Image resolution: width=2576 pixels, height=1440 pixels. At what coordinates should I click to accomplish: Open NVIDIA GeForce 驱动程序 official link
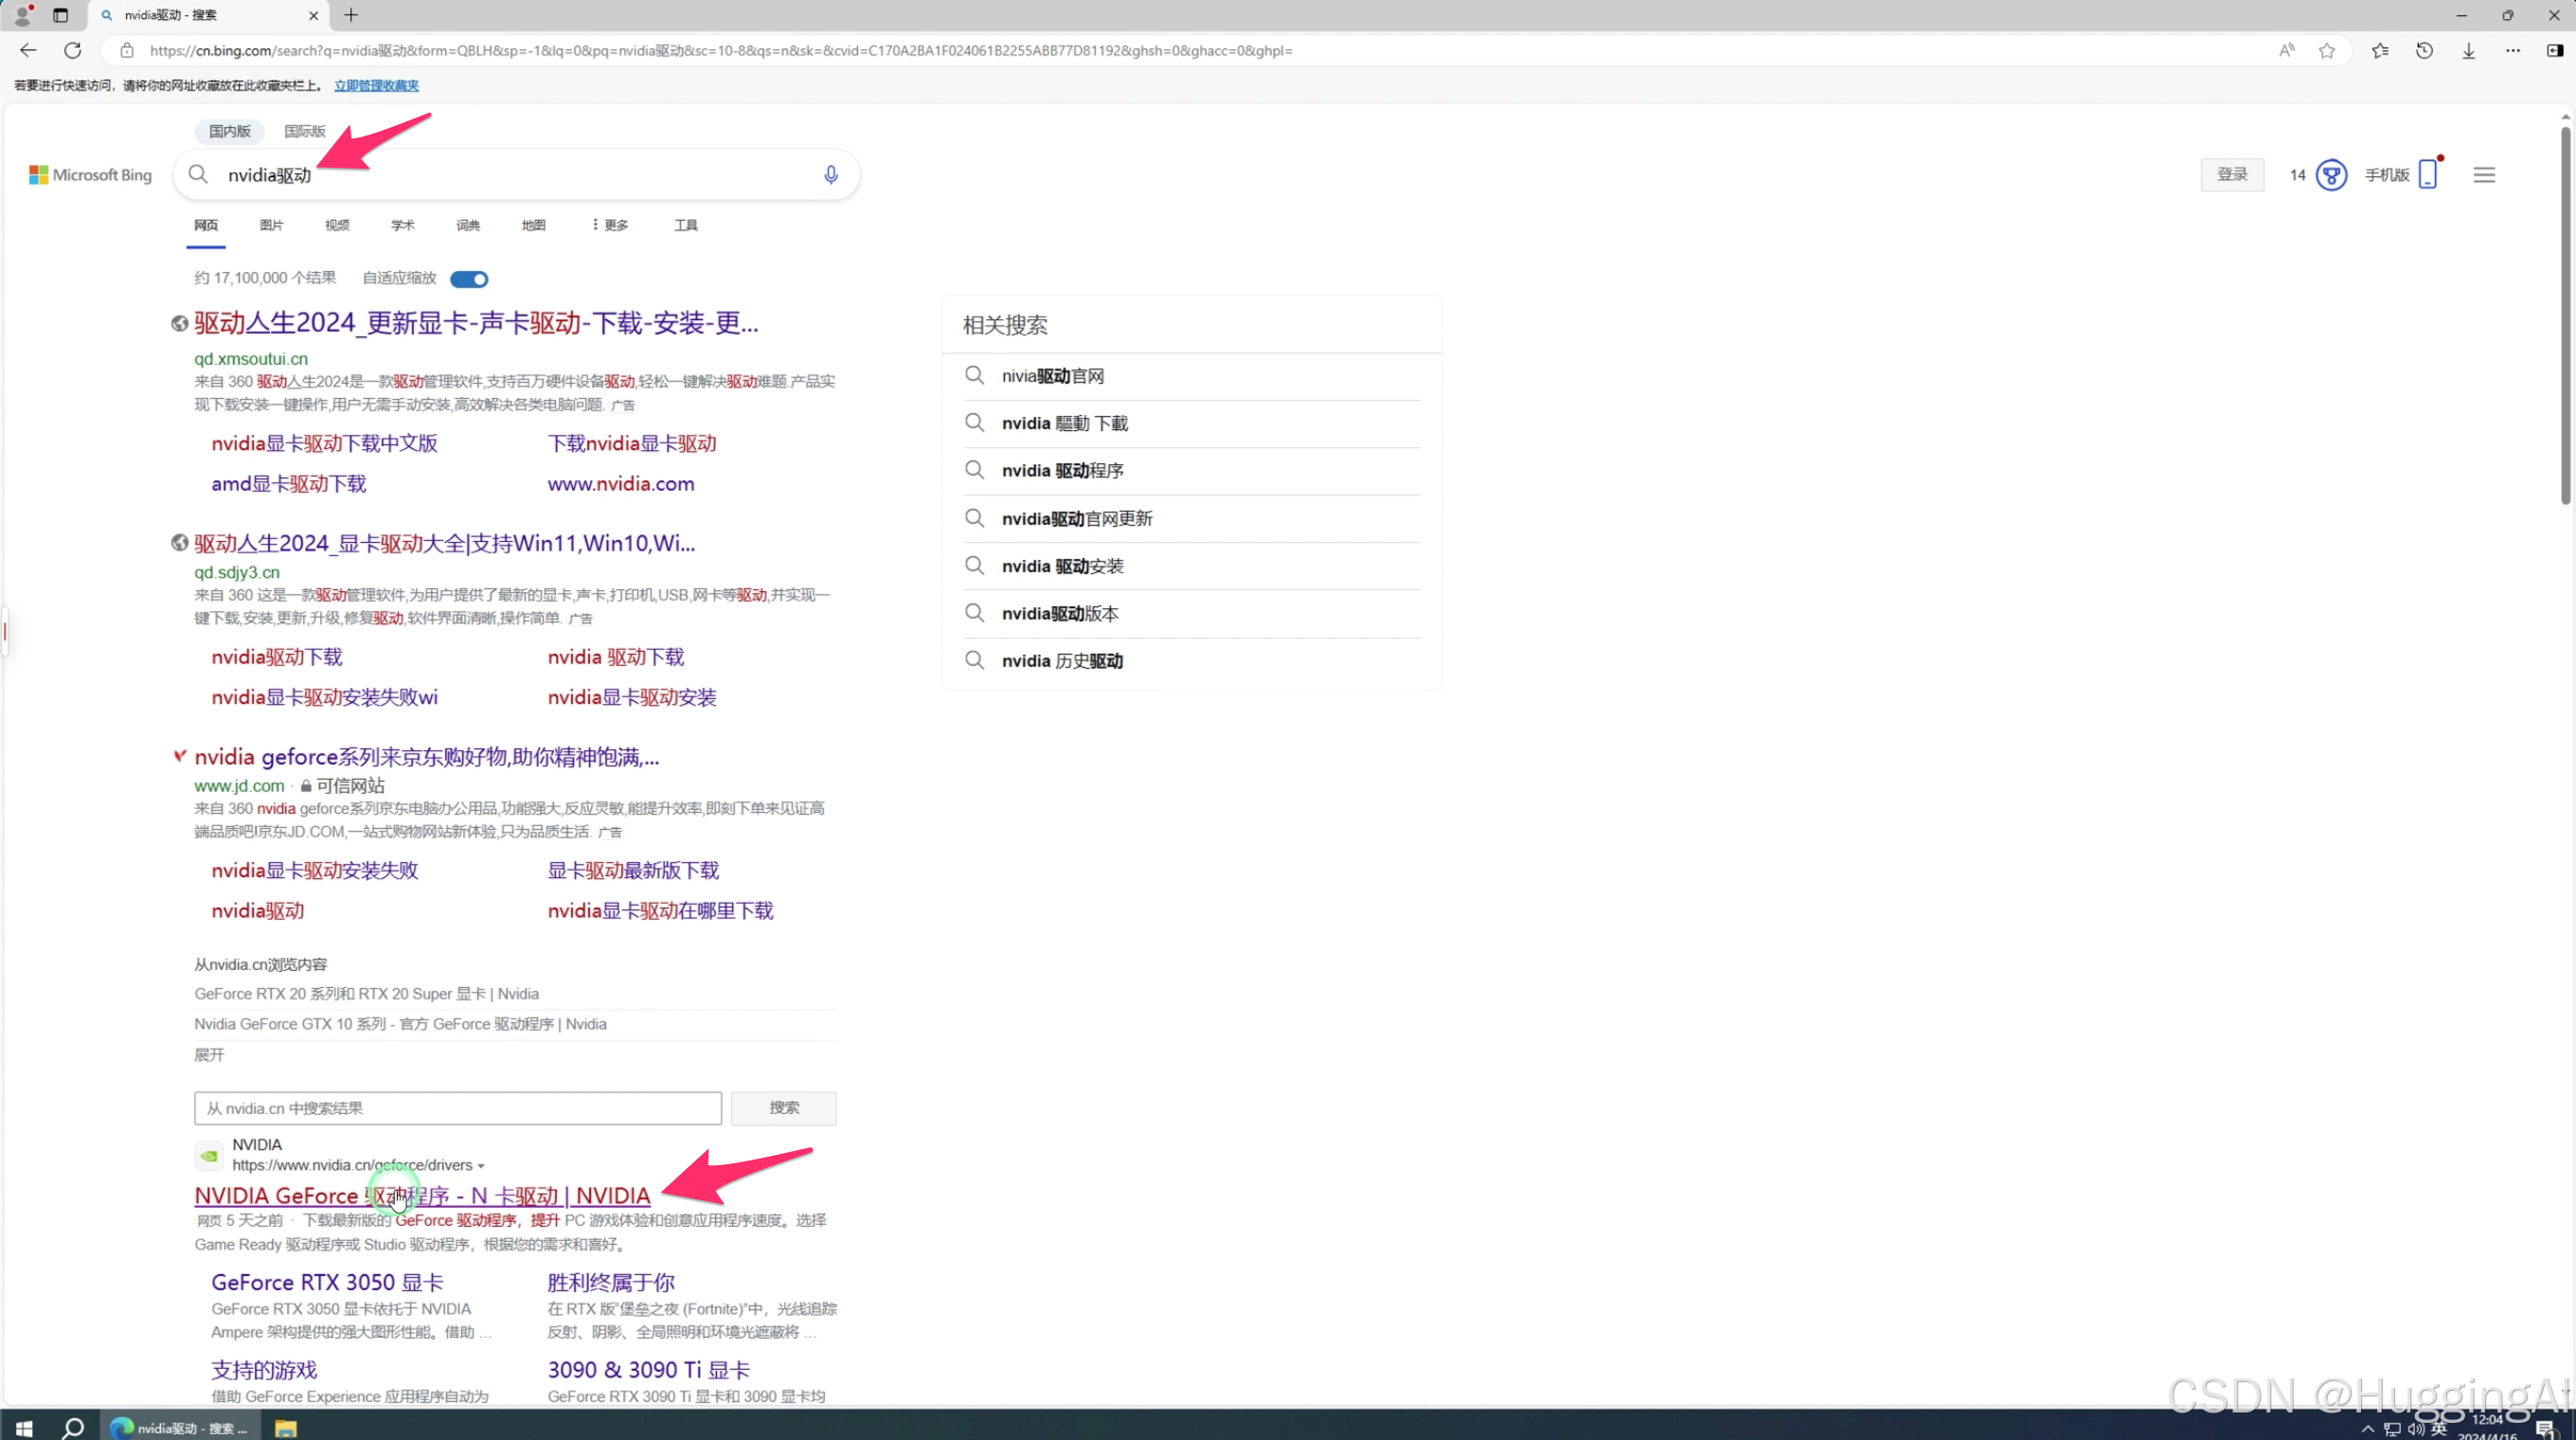pos(422,1196)
